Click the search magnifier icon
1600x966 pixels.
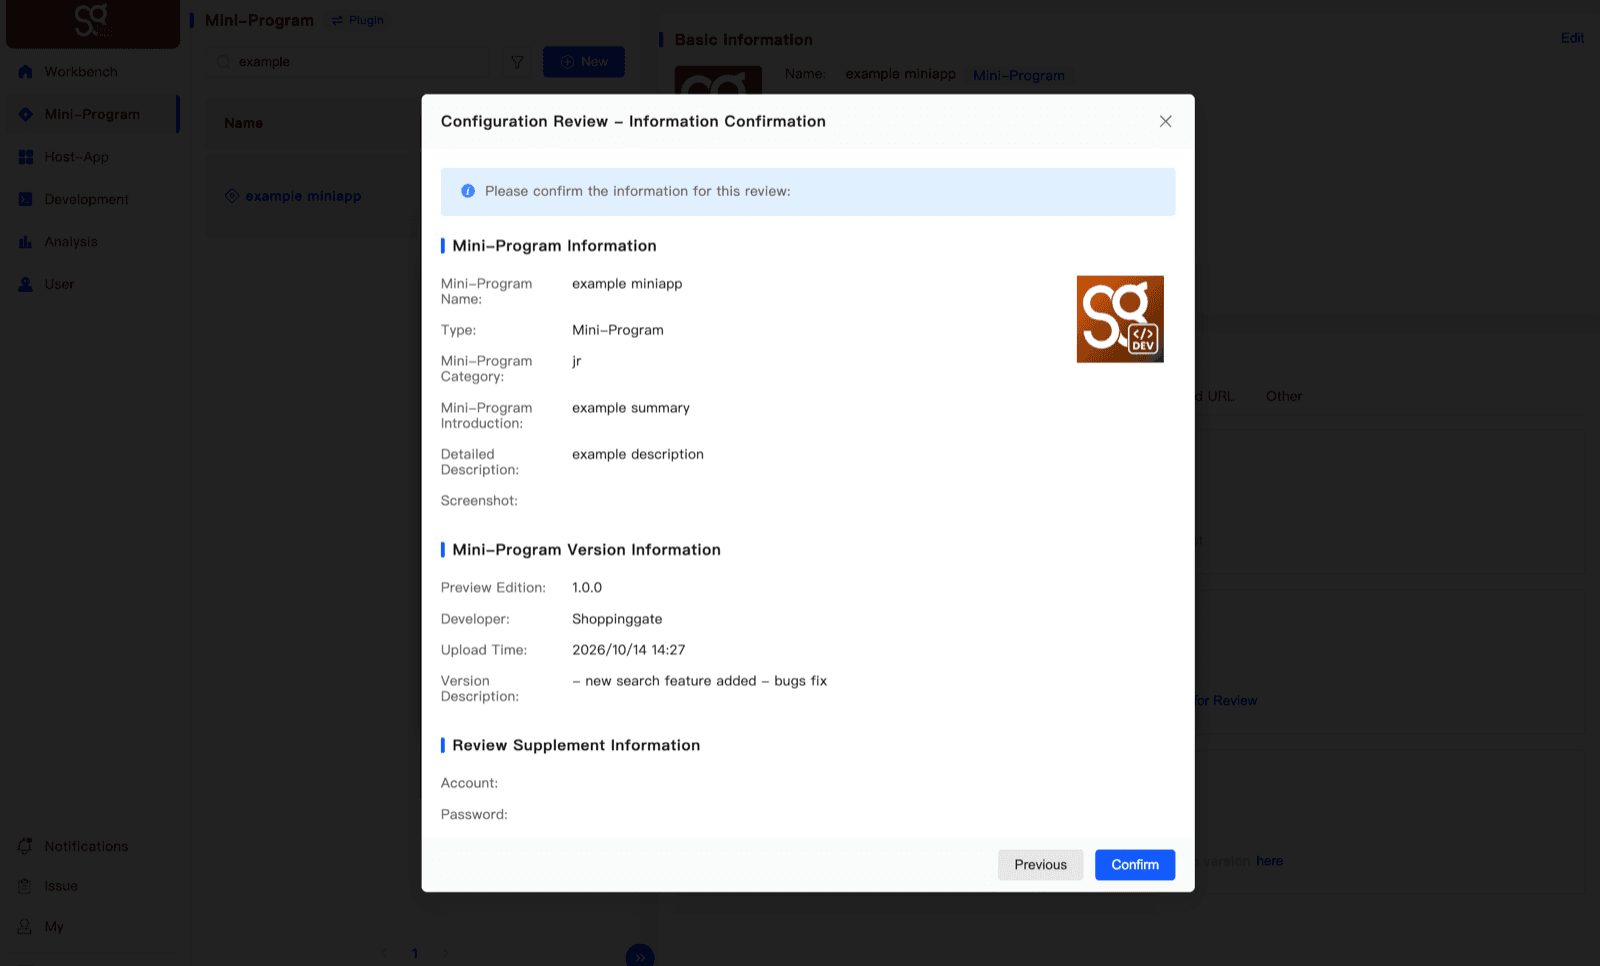224,62
